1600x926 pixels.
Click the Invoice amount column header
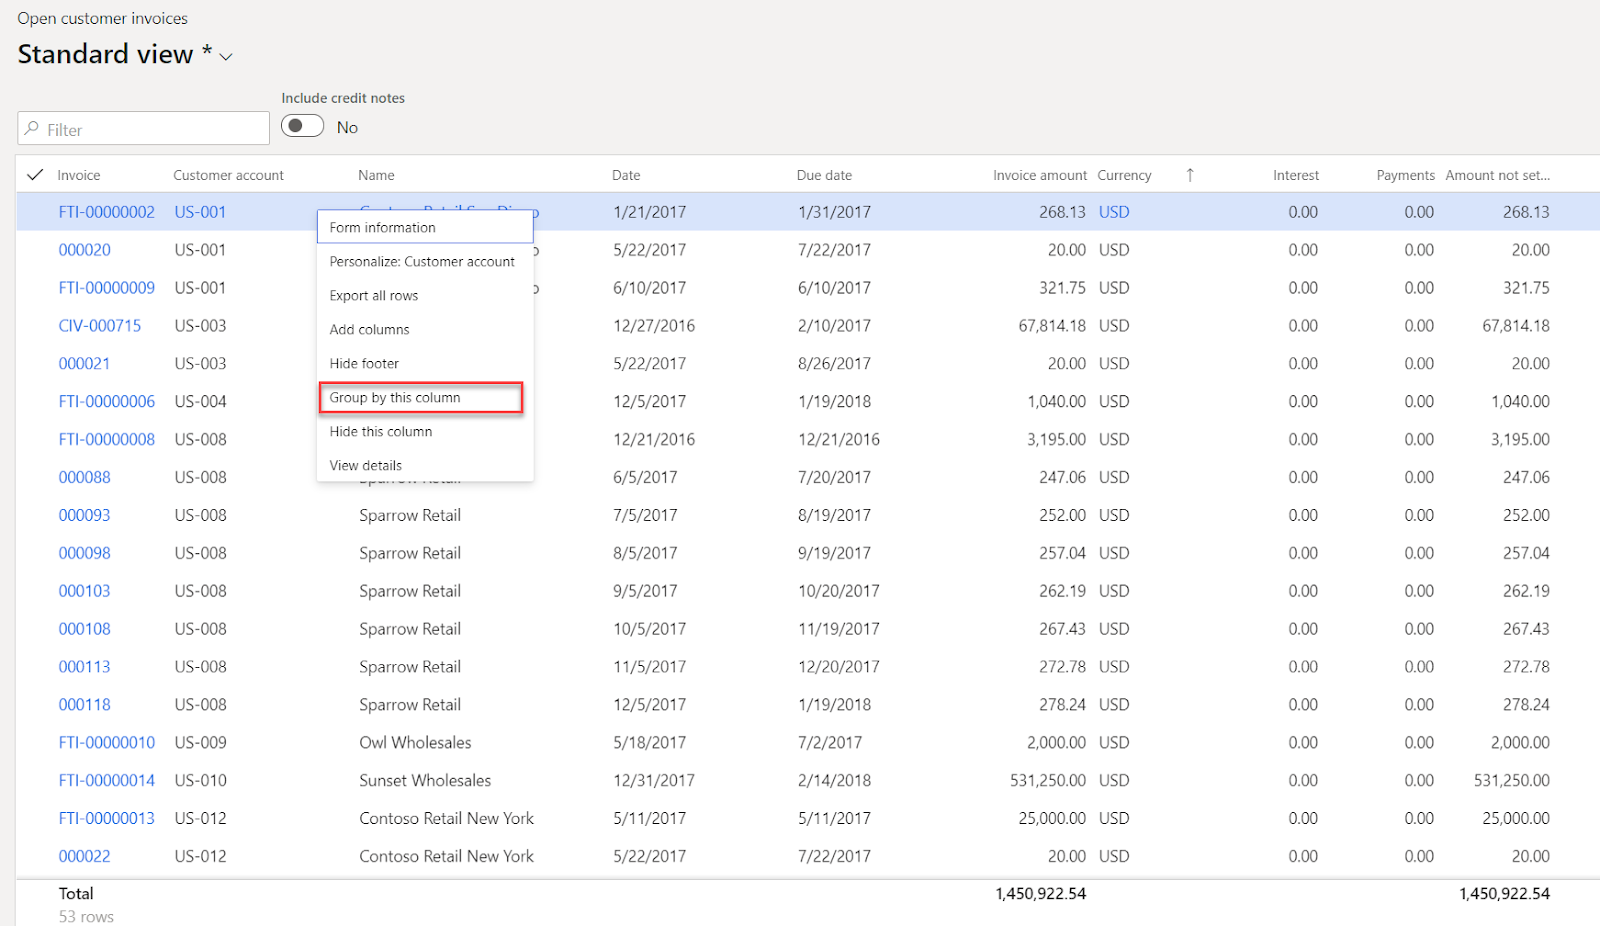point(1040,174)
